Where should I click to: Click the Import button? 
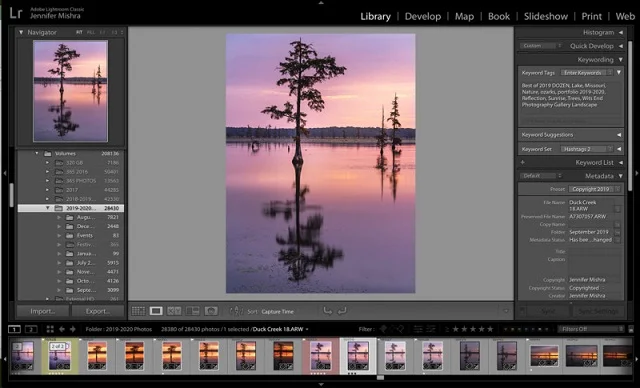(x=43, y=311)
